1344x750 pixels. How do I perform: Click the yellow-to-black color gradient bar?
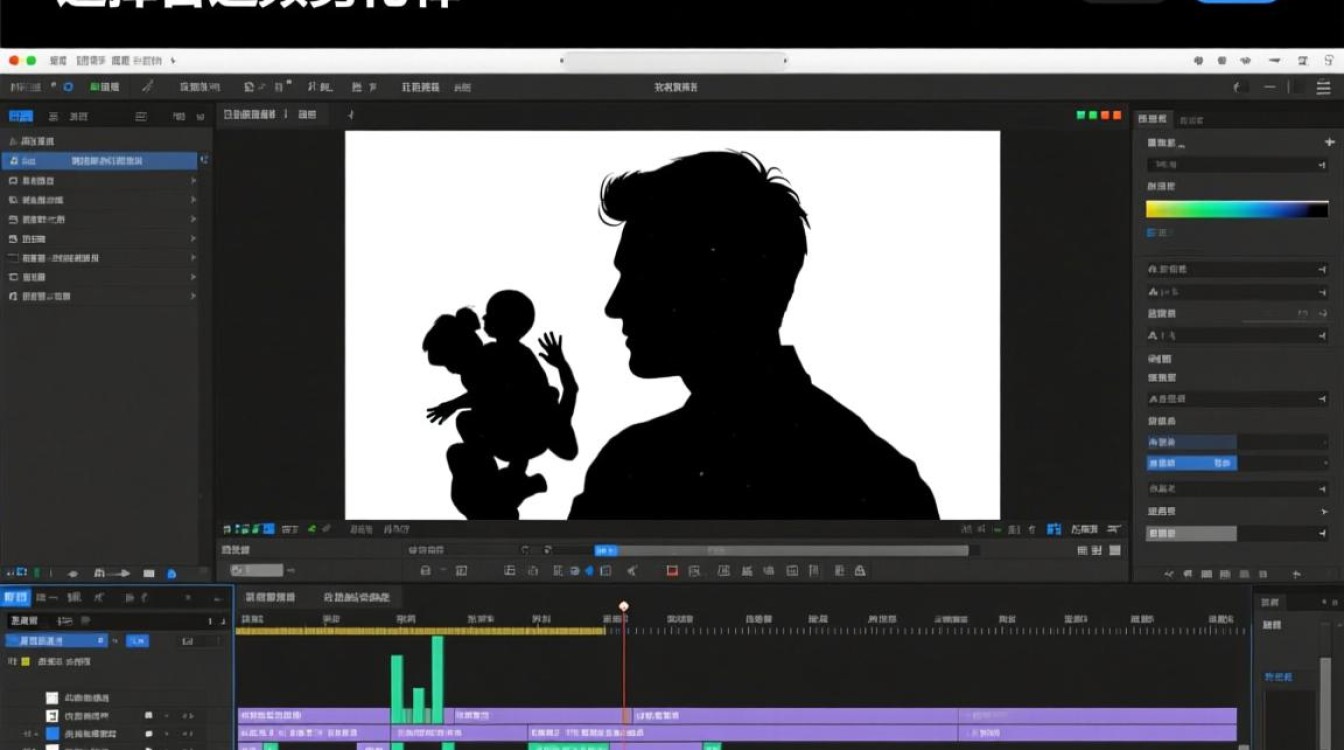(x=1237, y=210)
